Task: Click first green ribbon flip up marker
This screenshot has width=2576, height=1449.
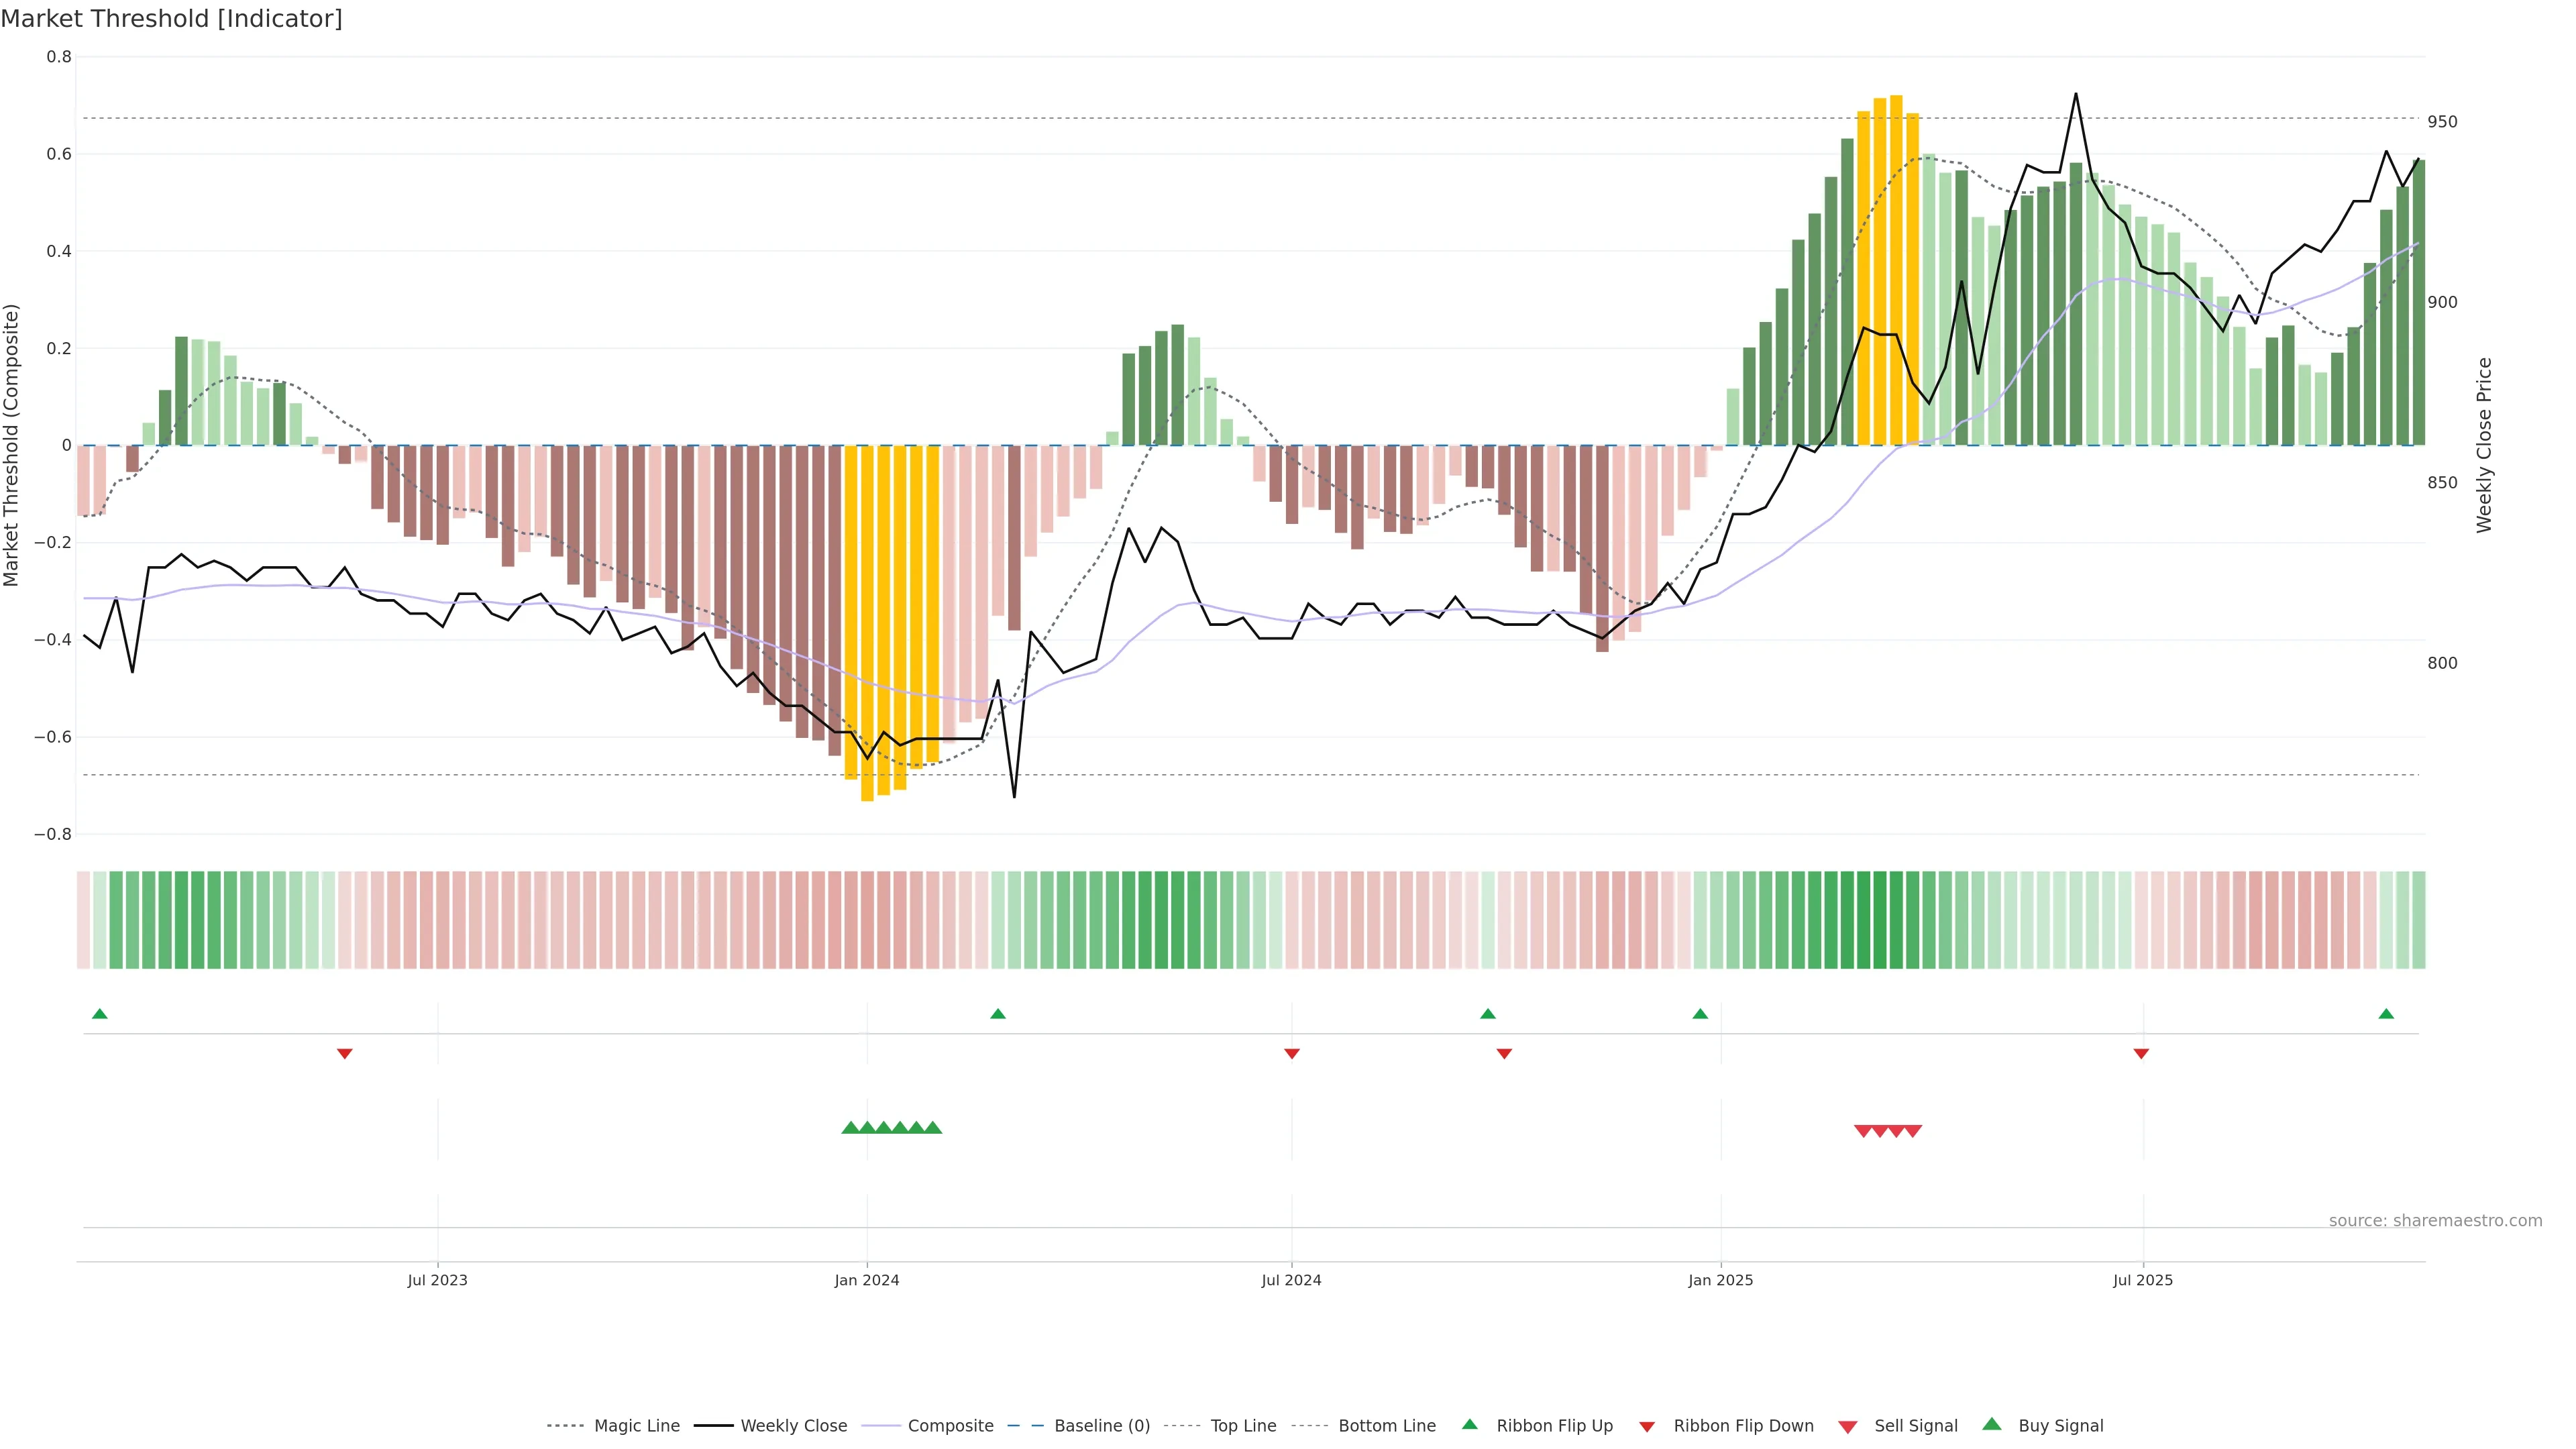Action: [99, 1014]
